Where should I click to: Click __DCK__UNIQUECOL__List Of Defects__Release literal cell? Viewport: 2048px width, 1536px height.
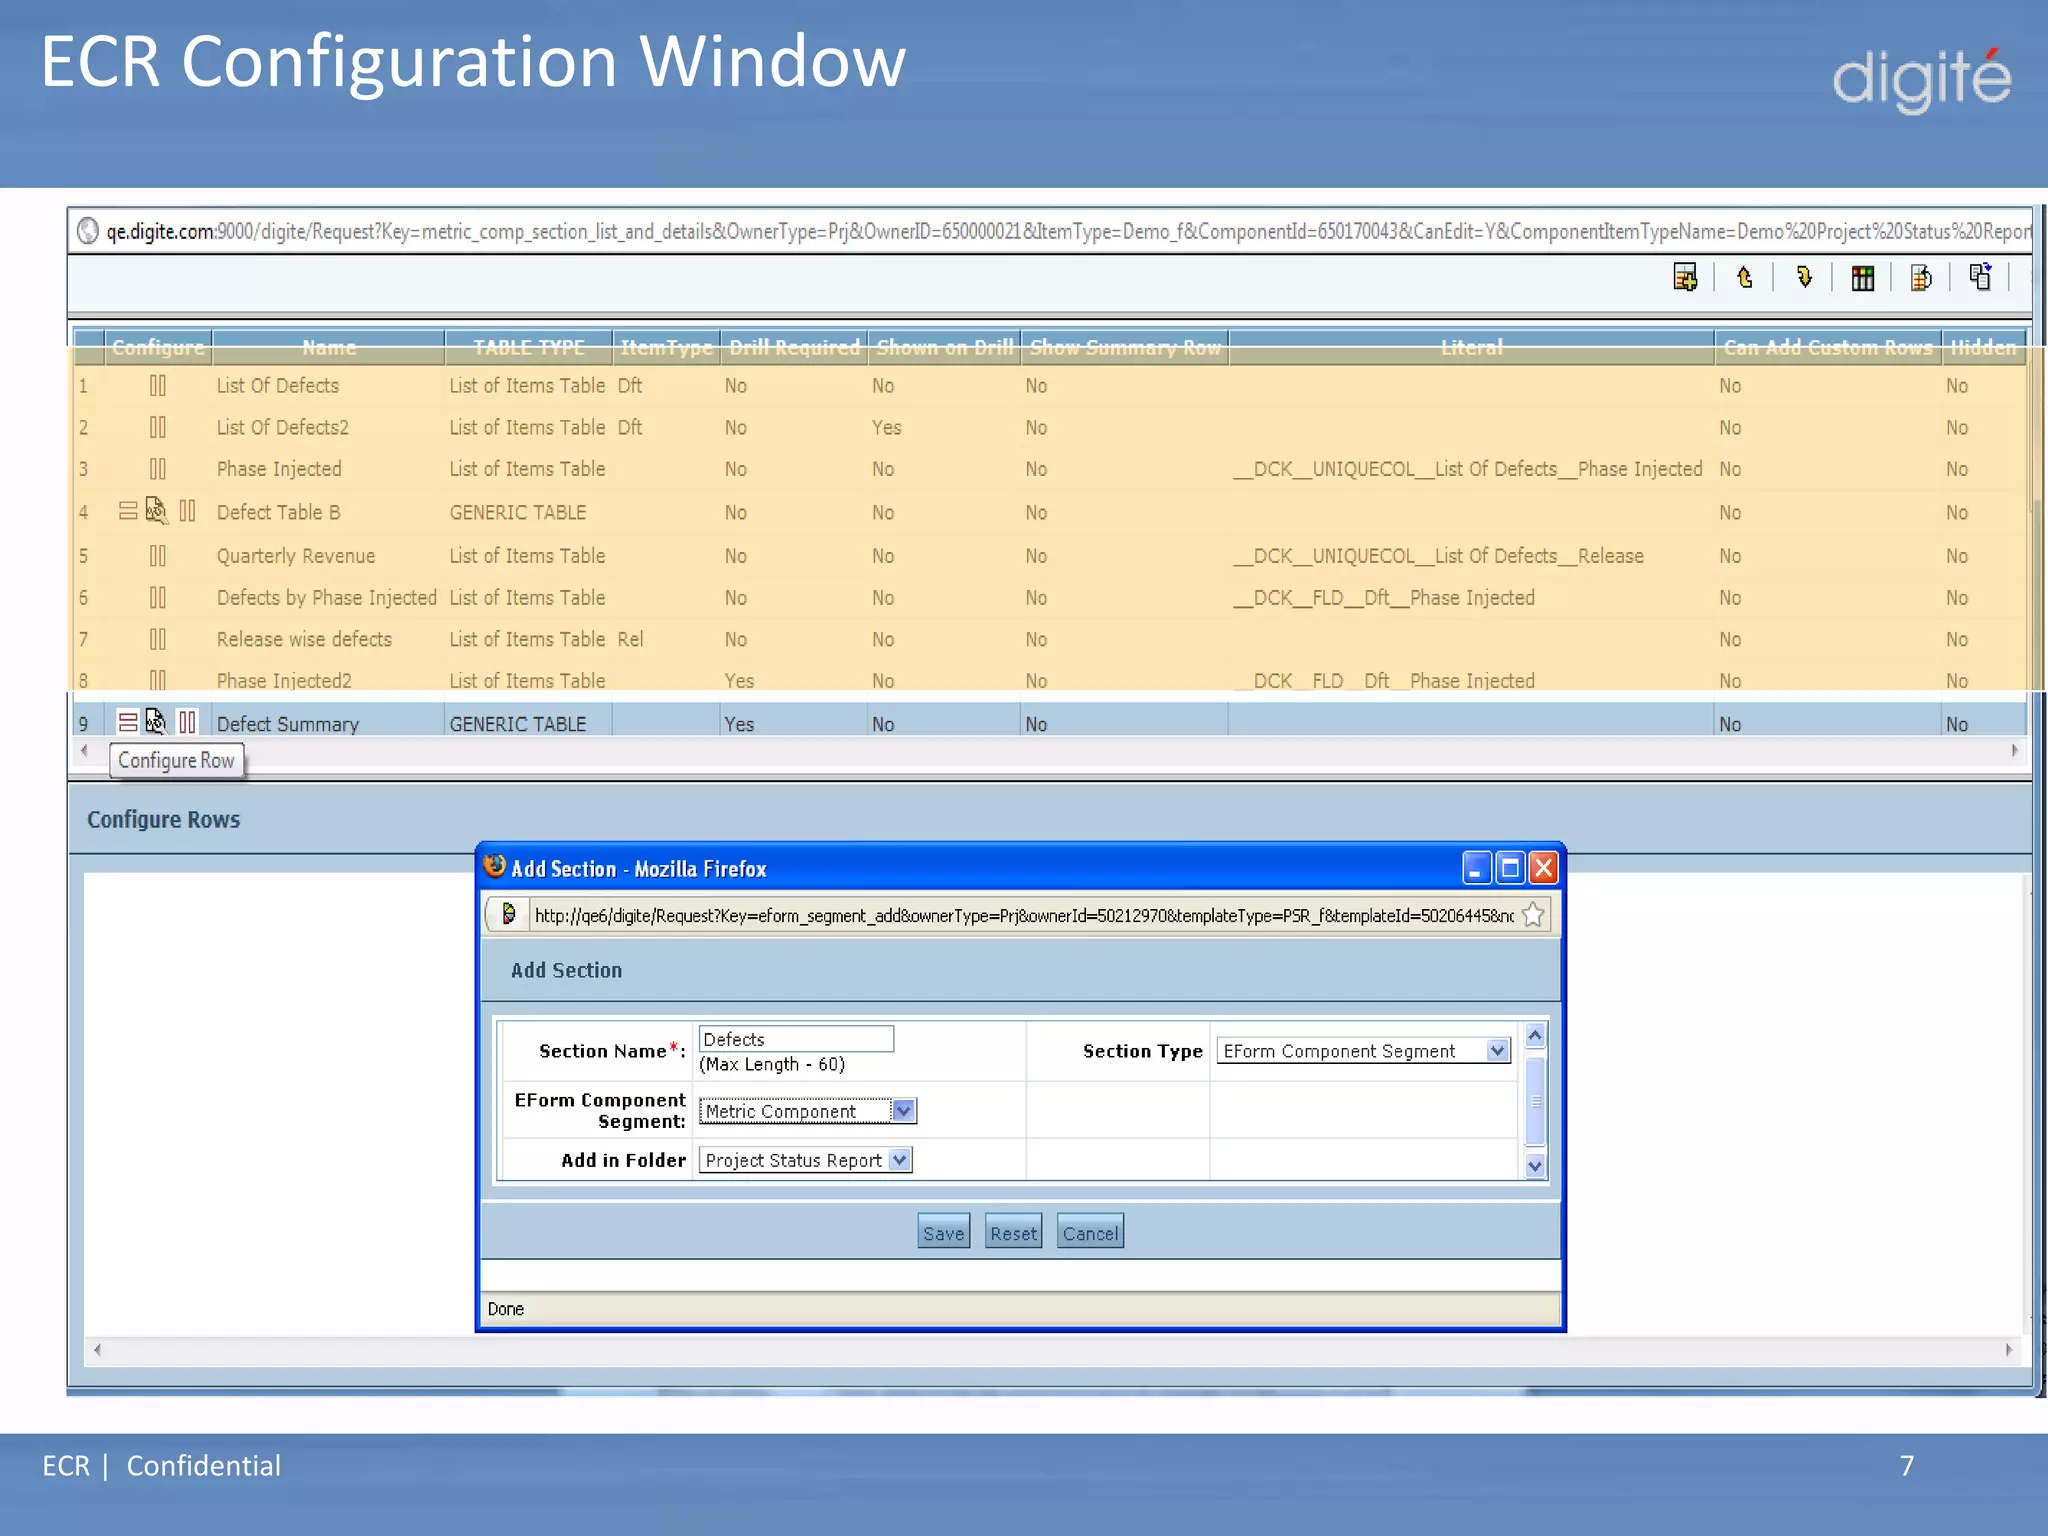(1438, 556)
